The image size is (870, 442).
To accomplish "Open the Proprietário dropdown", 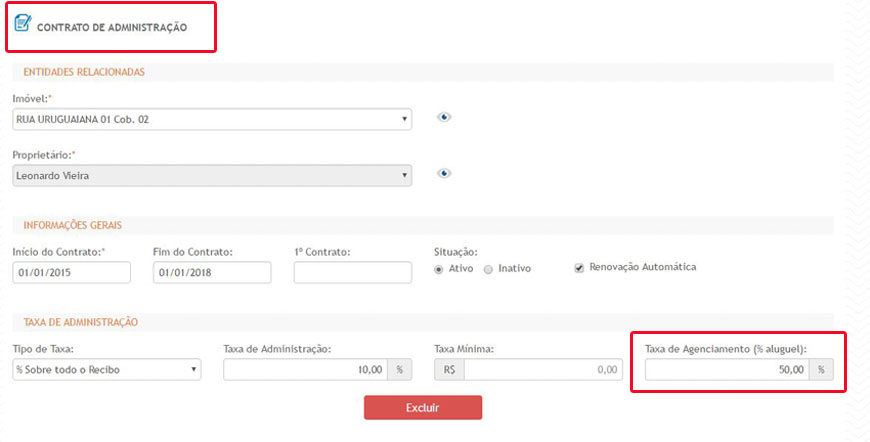I will 211,176.
